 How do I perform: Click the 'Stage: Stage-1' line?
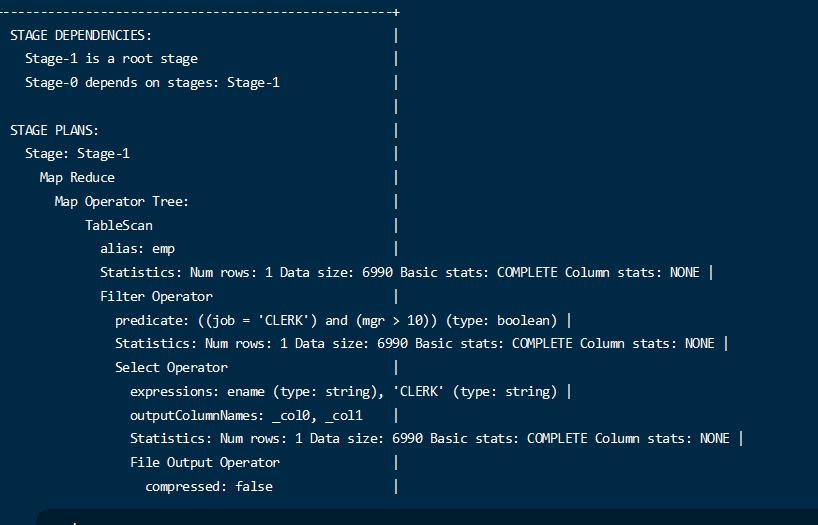(77, 154)
